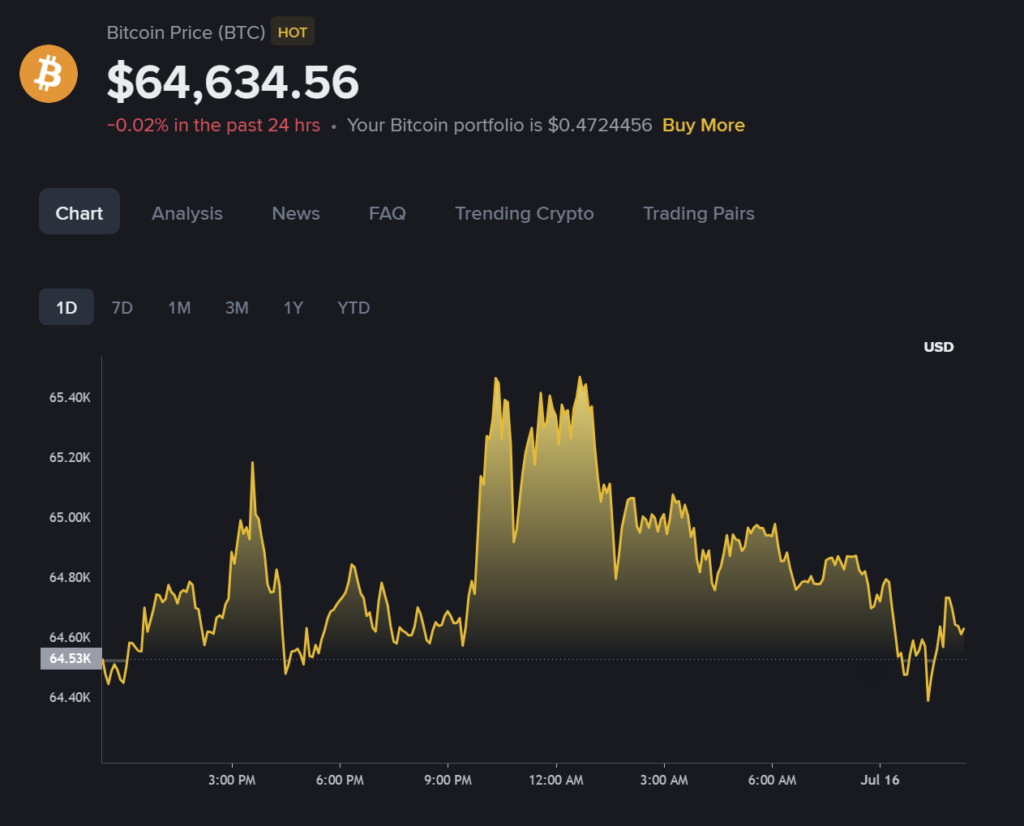
Task: Click the 64.53K price marker label
Action: point(71,658)
